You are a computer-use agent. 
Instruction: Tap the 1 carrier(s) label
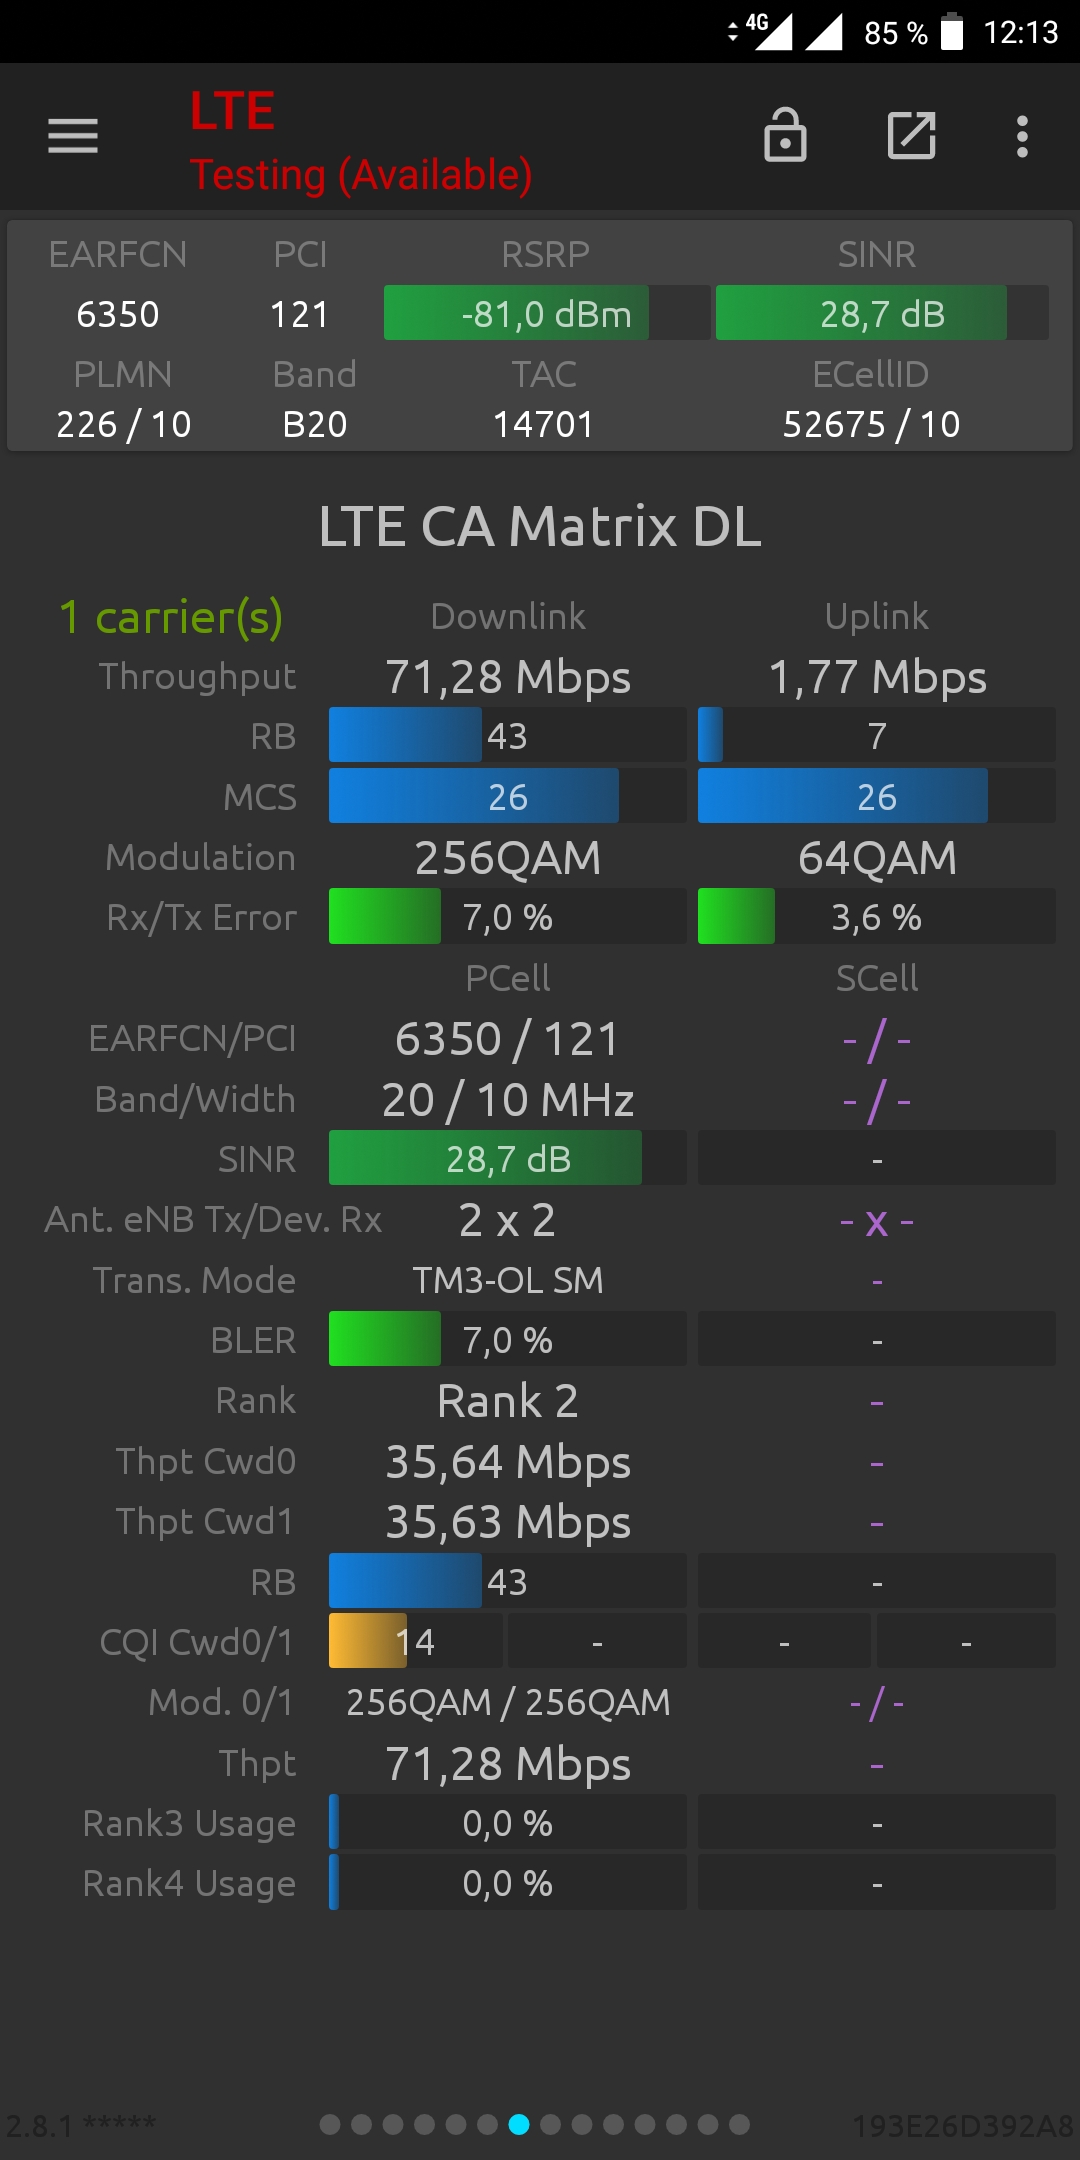coord(171,617)
